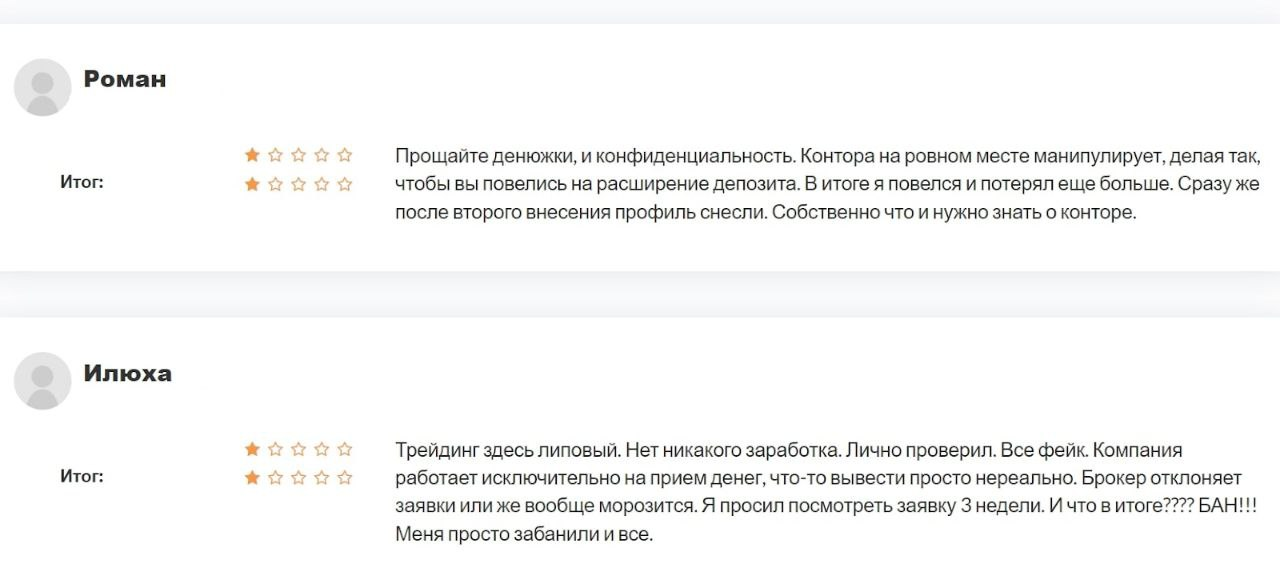Open reviewer name Илюха
1280x580 pixels.
pyautogui.click(x=128, y=374)
